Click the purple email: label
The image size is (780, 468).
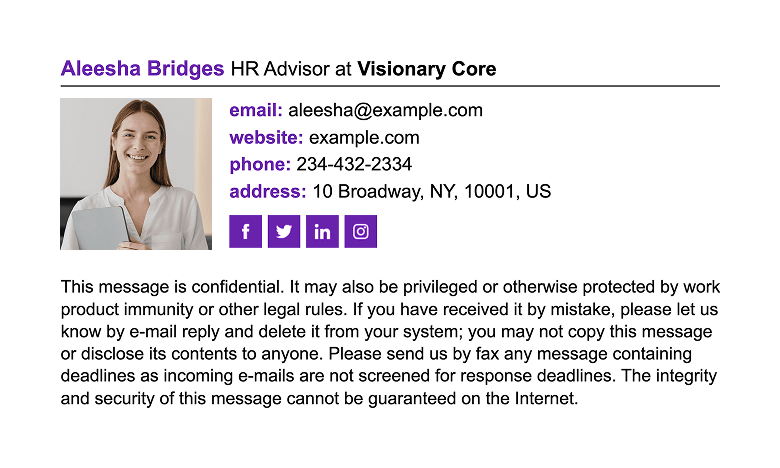click(256, 110)
